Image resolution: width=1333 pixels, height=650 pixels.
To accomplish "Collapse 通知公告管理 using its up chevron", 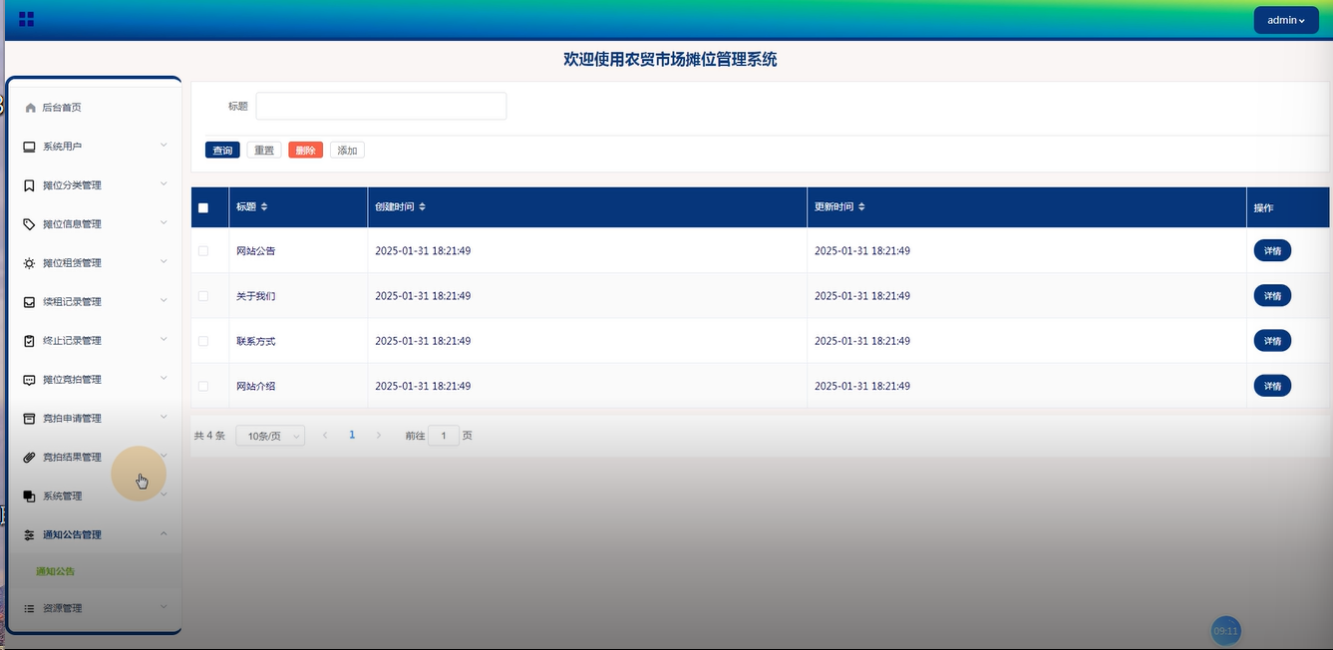I will [164, 533].
